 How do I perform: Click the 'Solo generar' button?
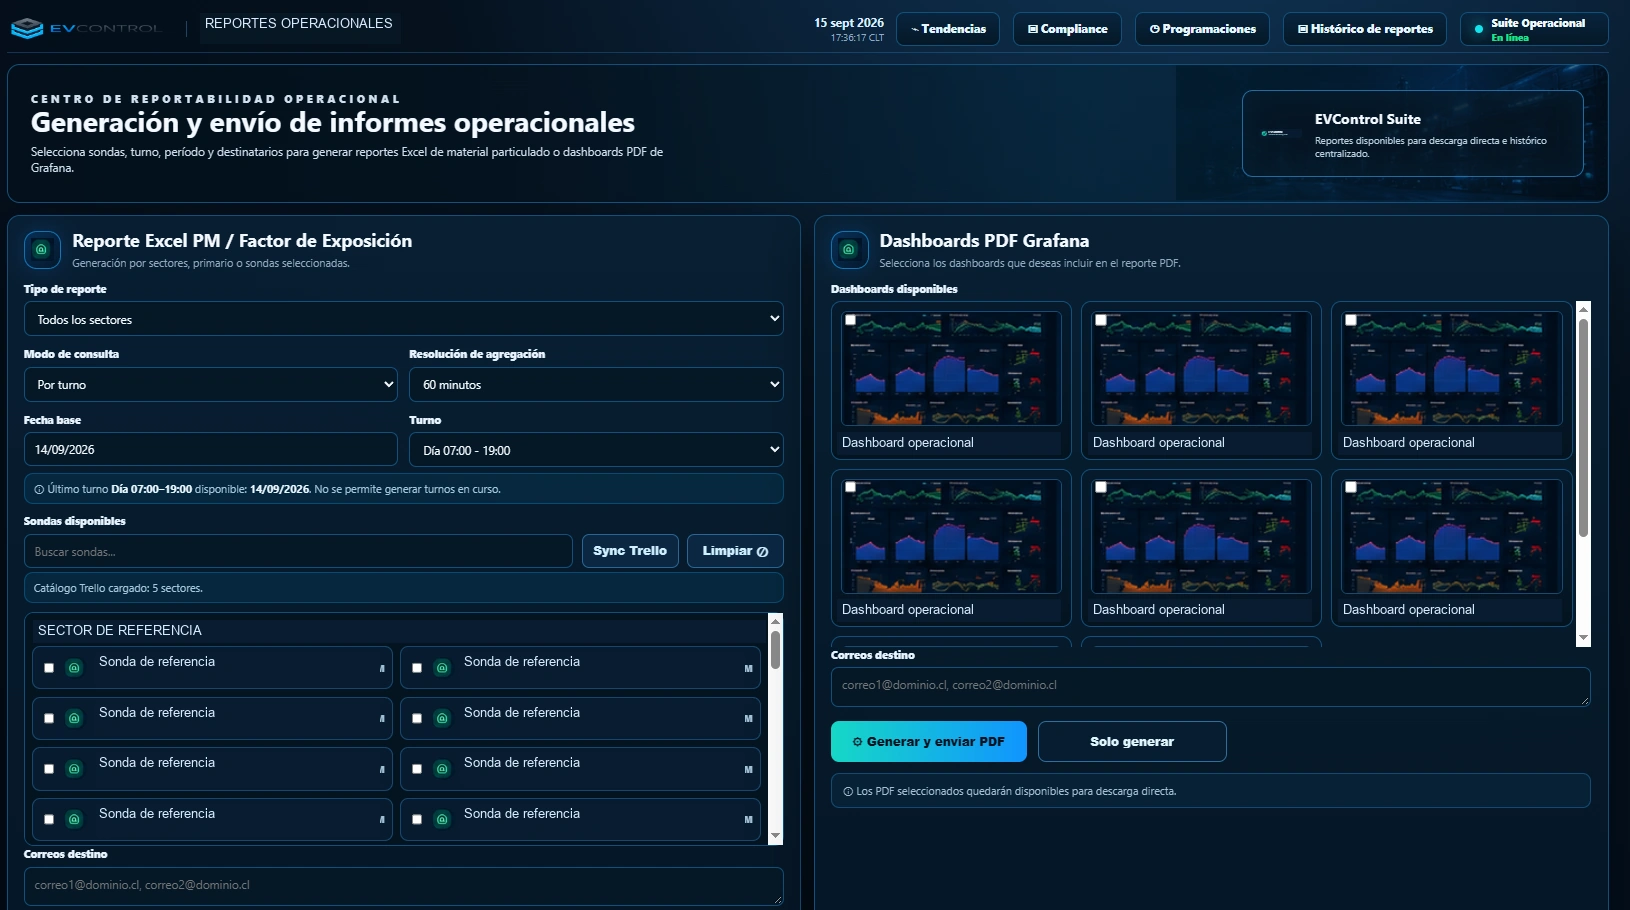click(x=1132, y=742)
